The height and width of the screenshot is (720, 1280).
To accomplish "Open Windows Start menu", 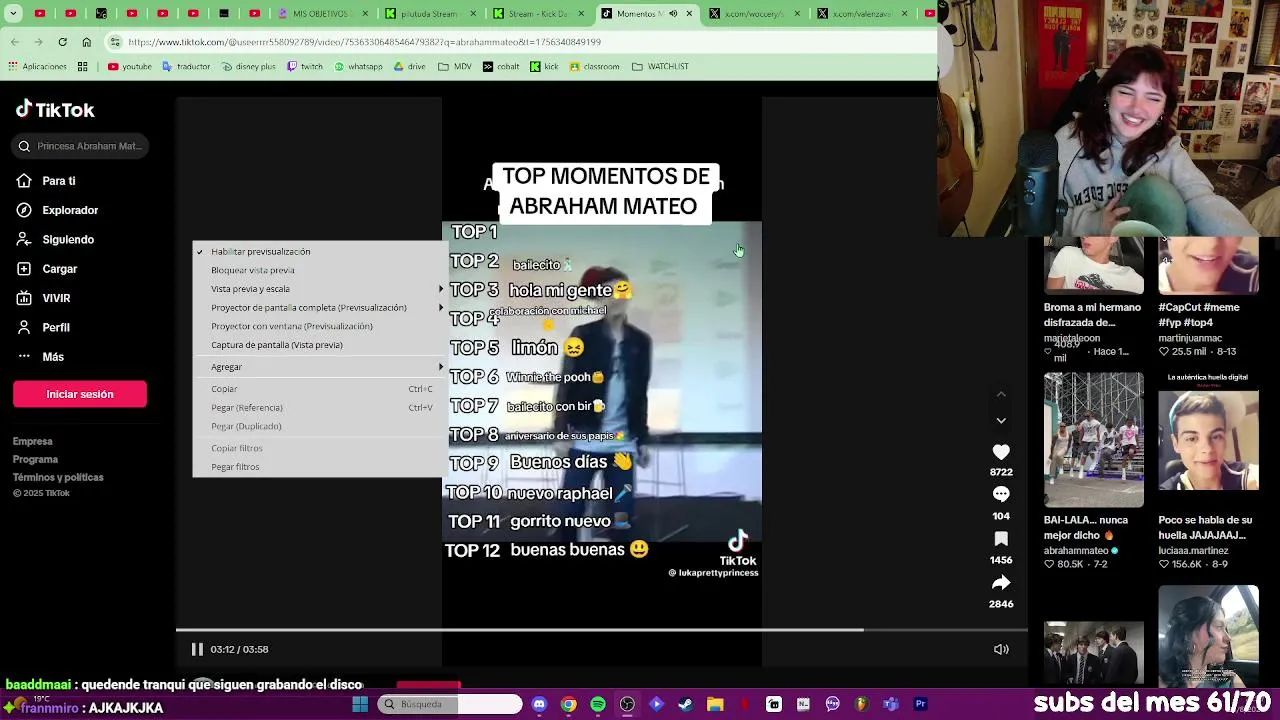I will (x=360, y=704).
